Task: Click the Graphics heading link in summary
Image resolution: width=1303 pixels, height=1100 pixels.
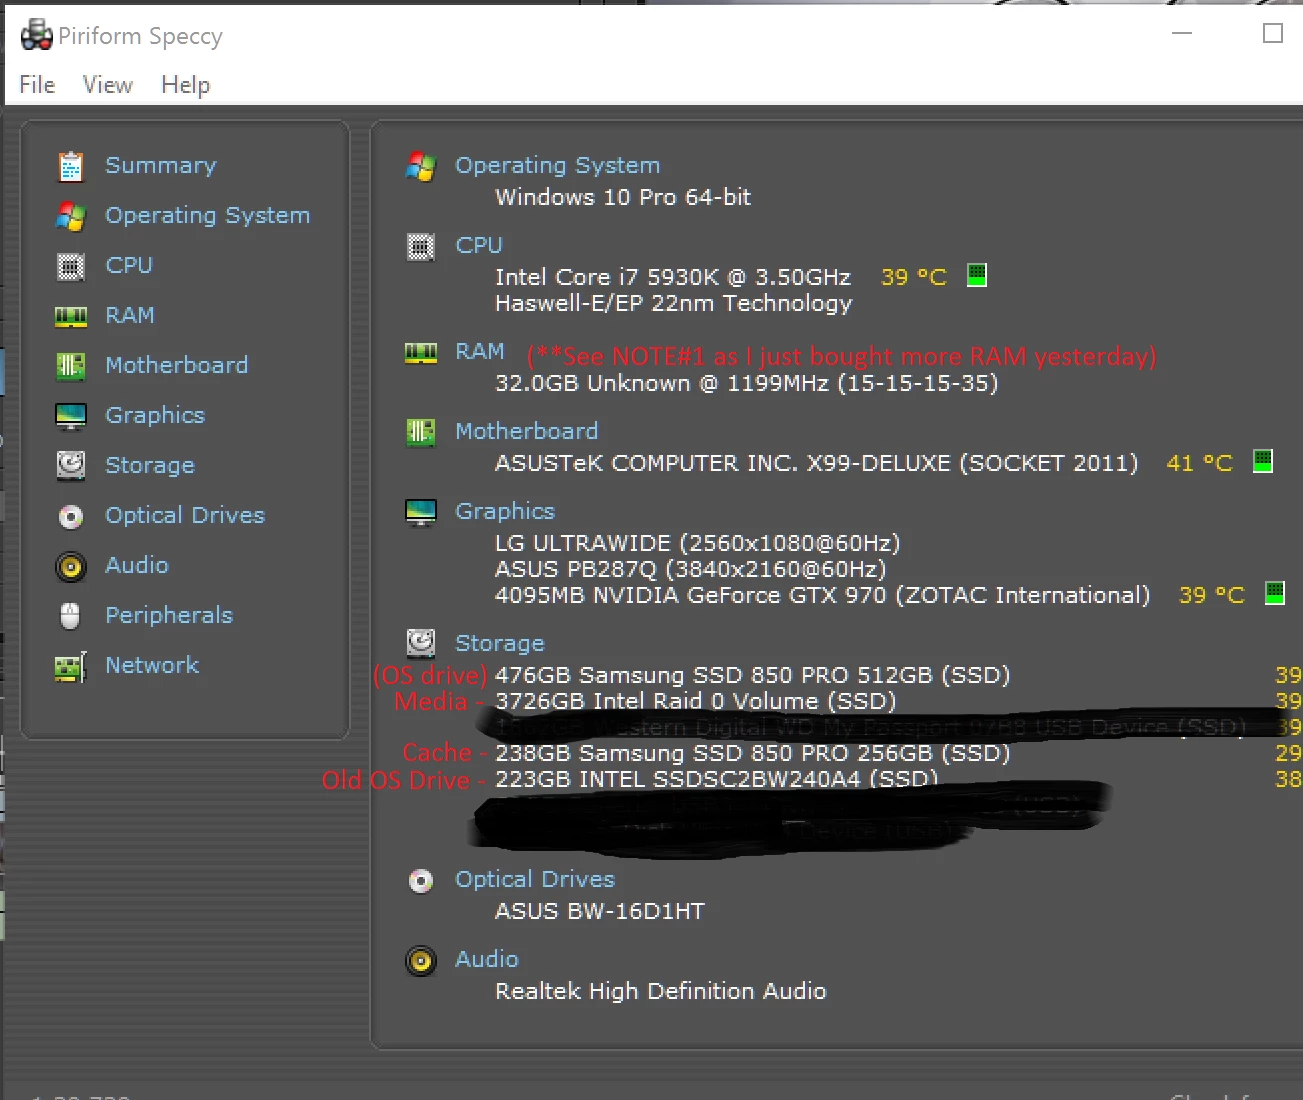Action: tap(505, 512)
